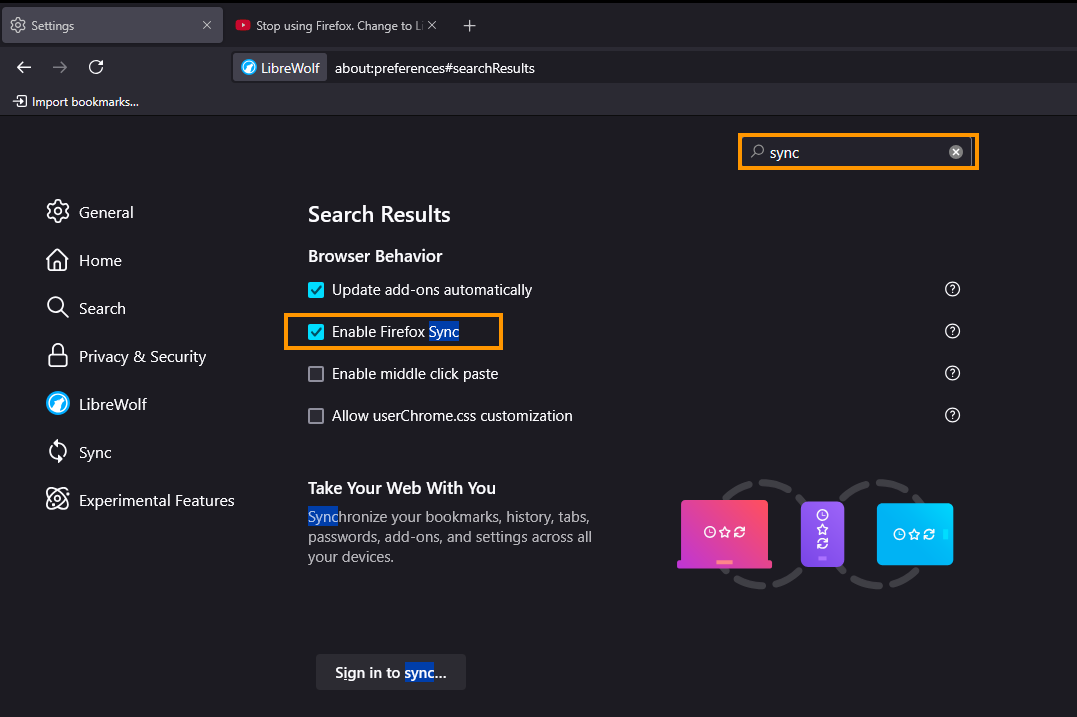Switch to the Settings tab
Image resolution: width=1077 pixels, height=717 pixels.
click(x=113, y=25)
